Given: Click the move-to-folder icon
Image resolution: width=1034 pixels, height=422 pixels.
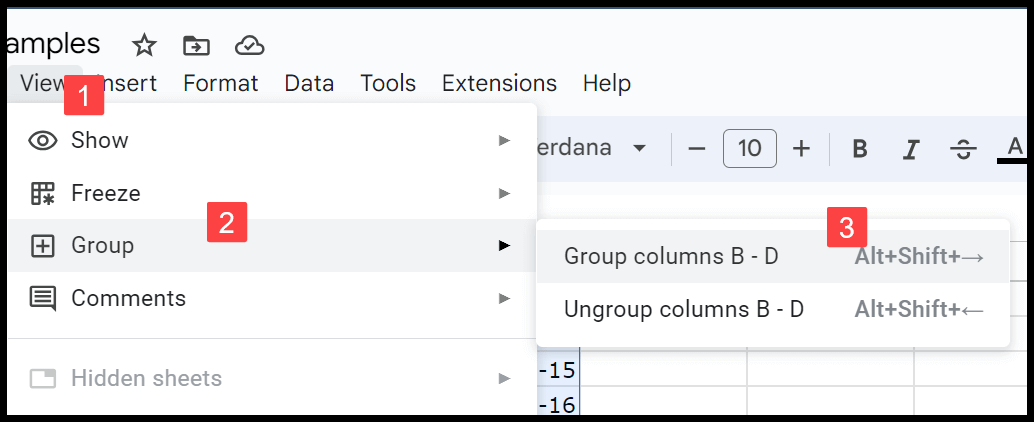Looking at the screenshot, I should pyautogui.click(x=196, y=45).
